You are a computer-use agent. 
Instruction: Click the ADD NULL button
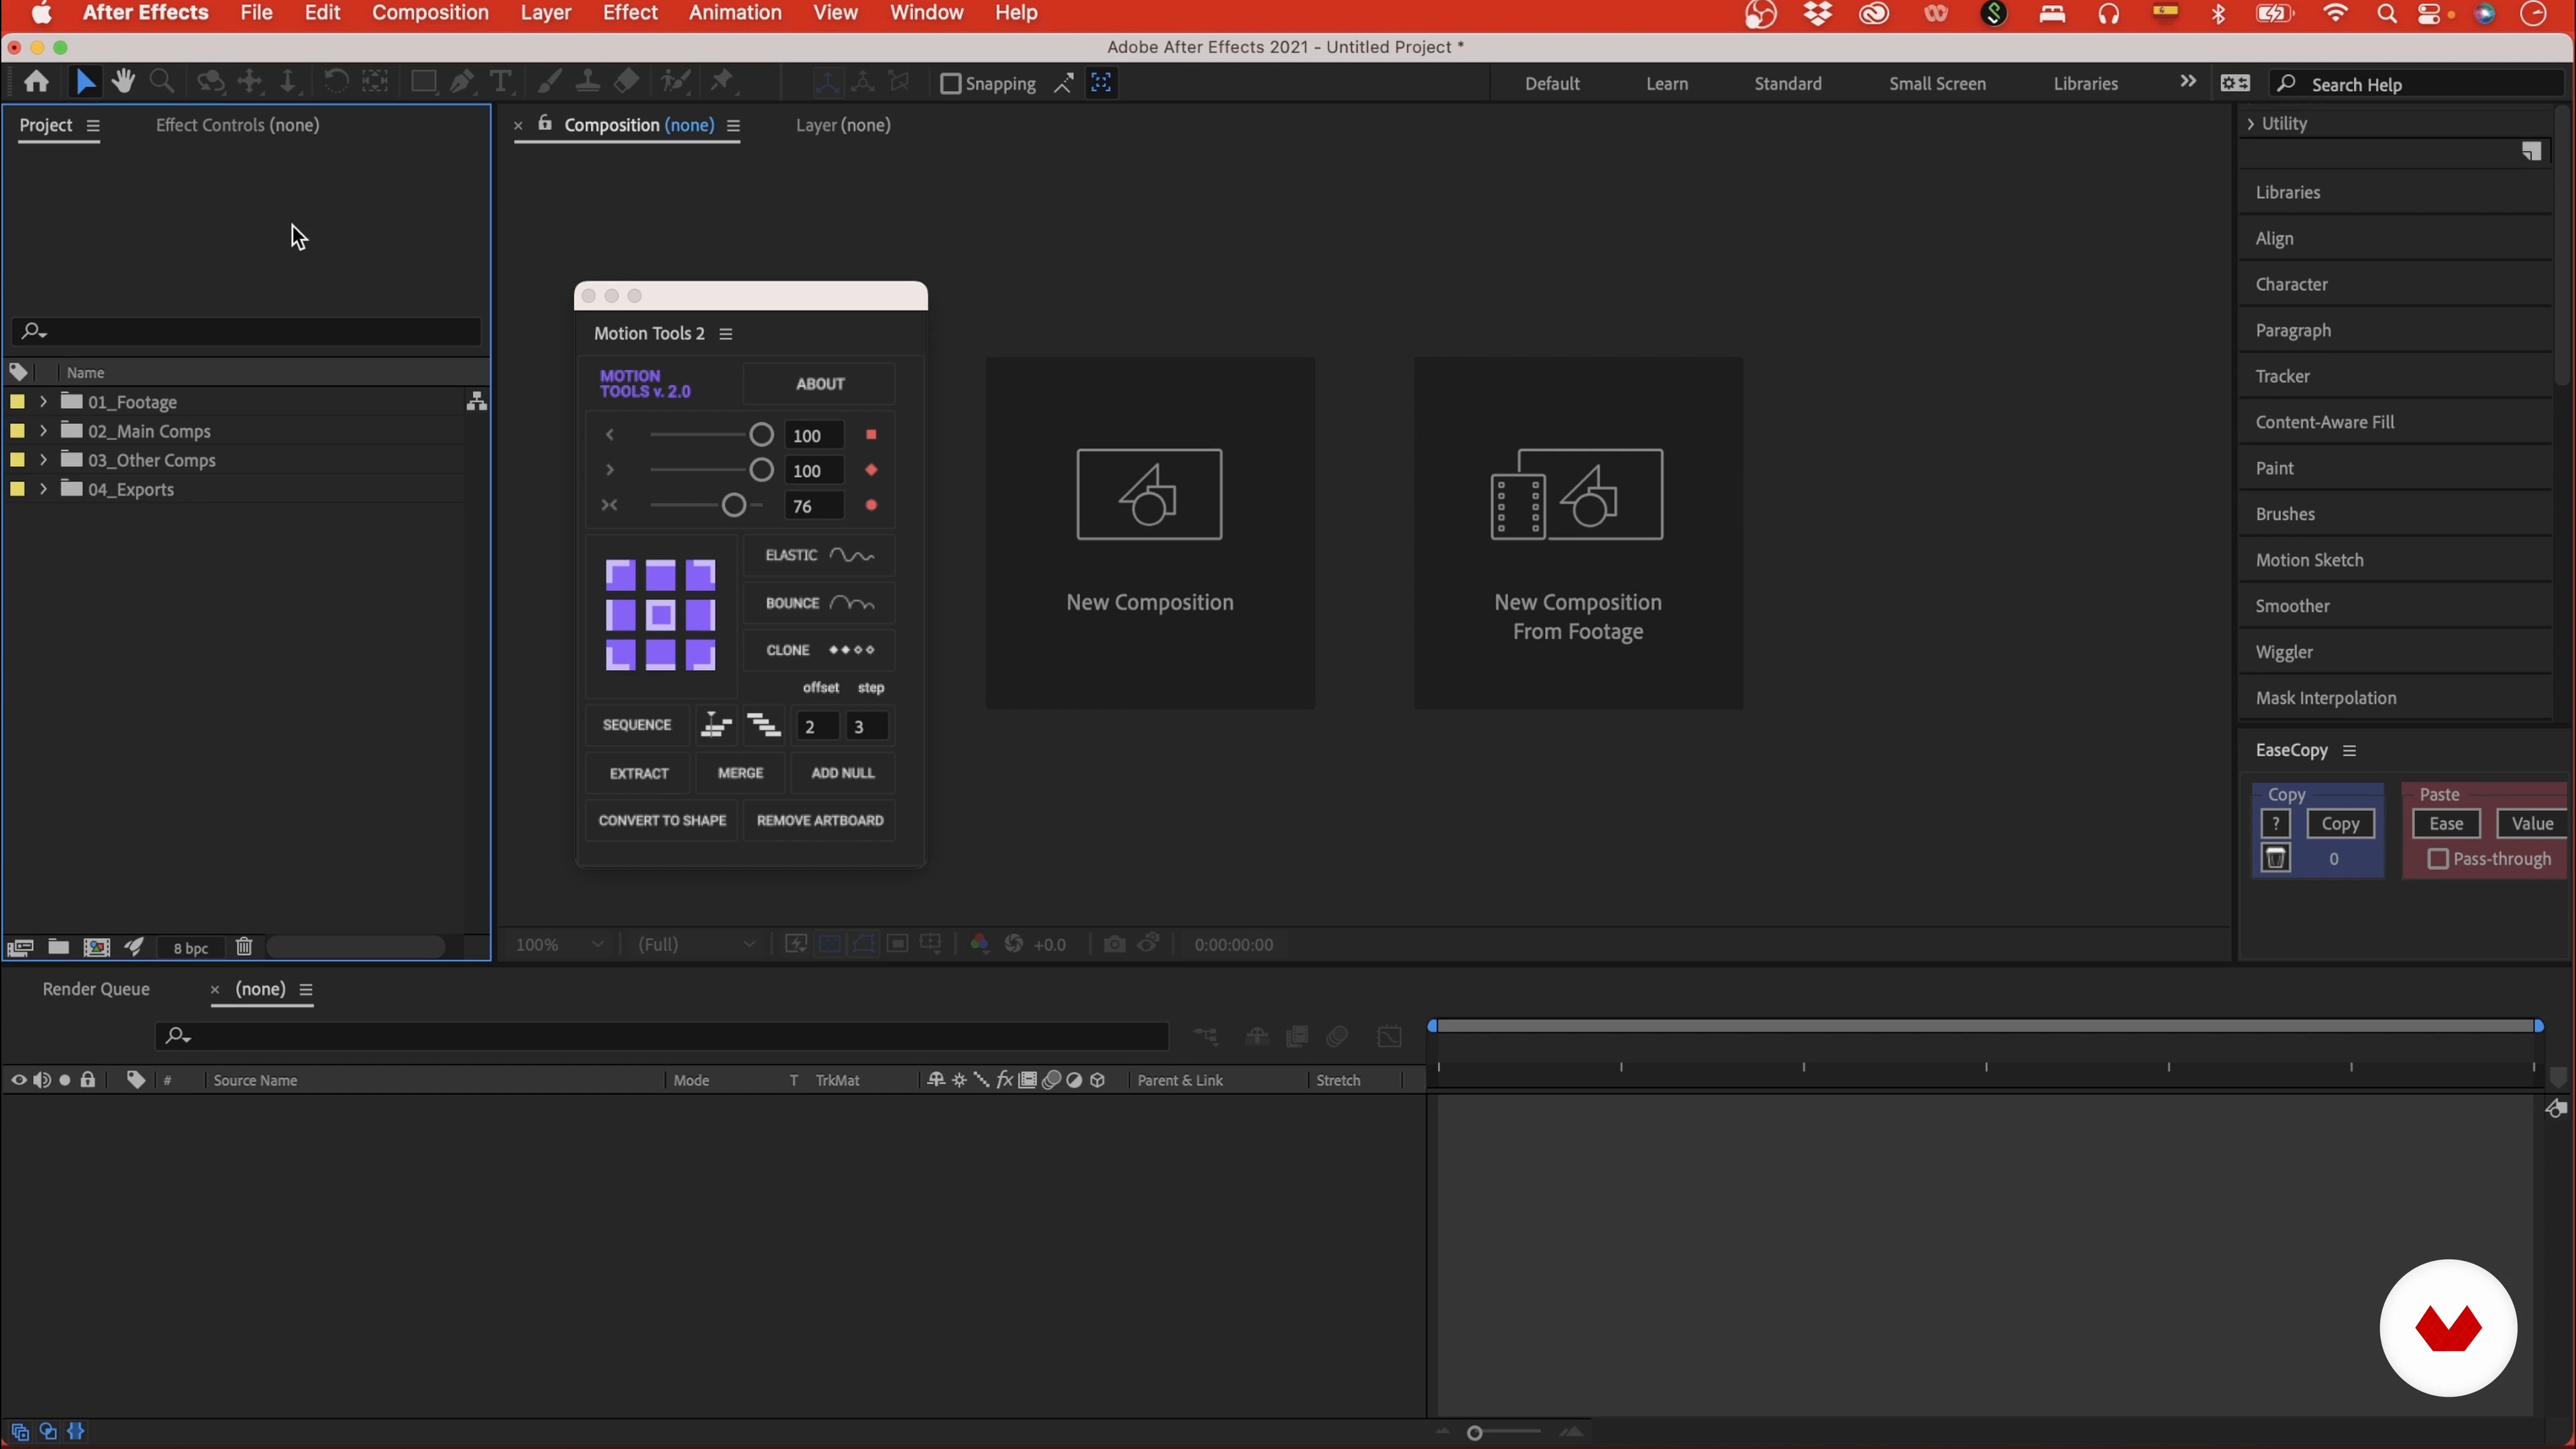coord(843,773)
